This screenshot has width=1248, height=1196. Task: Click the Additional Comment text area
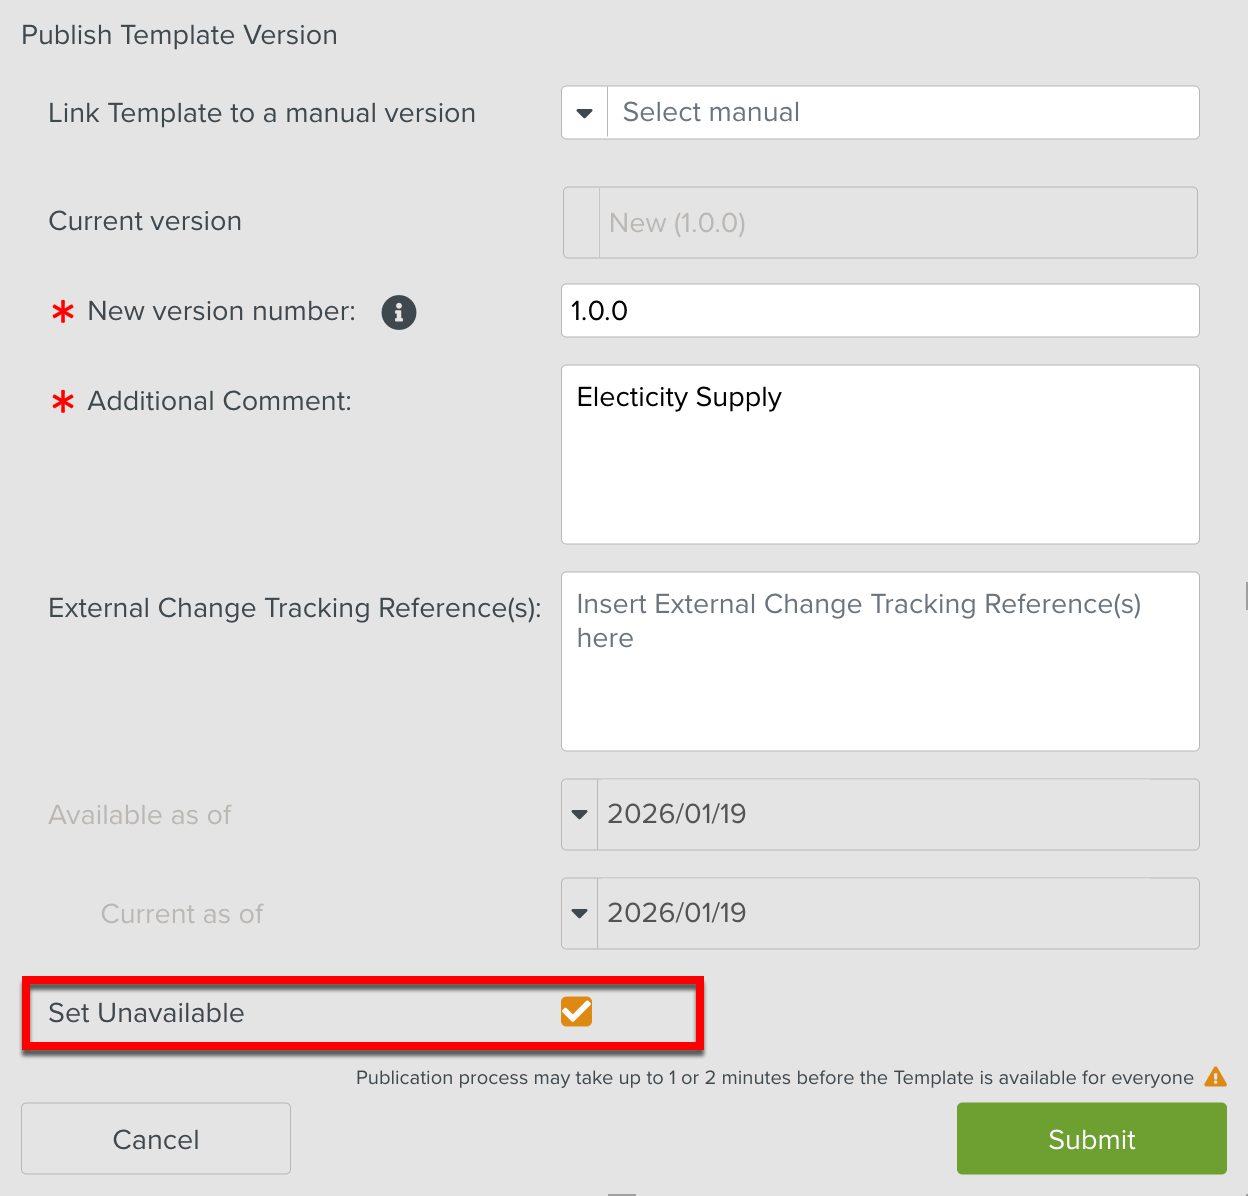tap(880, 455)
